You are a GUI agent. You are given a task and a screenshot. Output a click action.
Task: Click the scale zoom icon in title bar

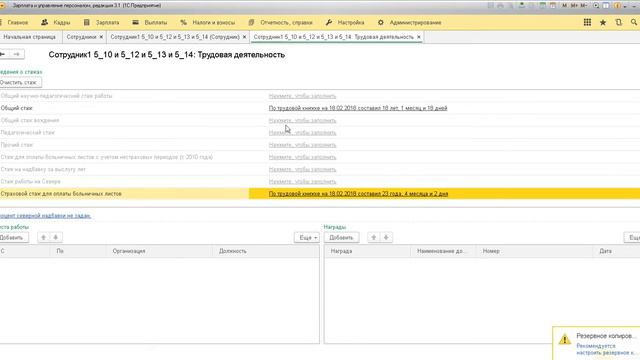pyautogui.click(x=596, y=5)
